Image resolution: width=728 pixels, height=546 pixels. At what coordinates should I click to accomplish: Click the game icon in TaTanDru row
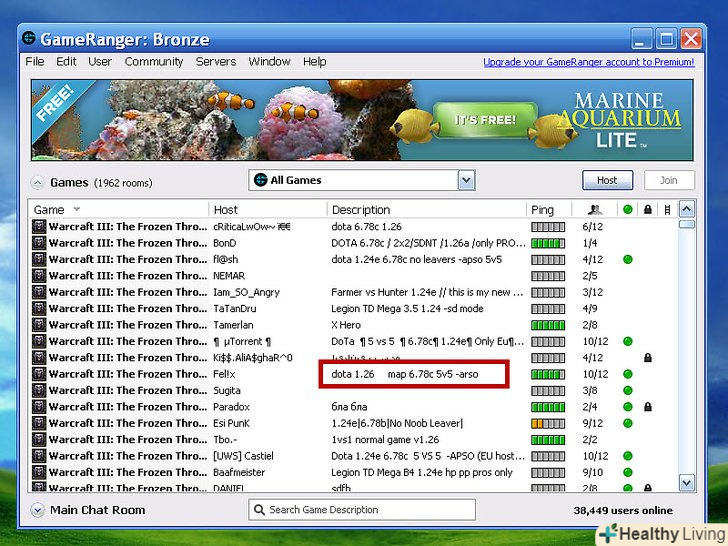[39, 308]
